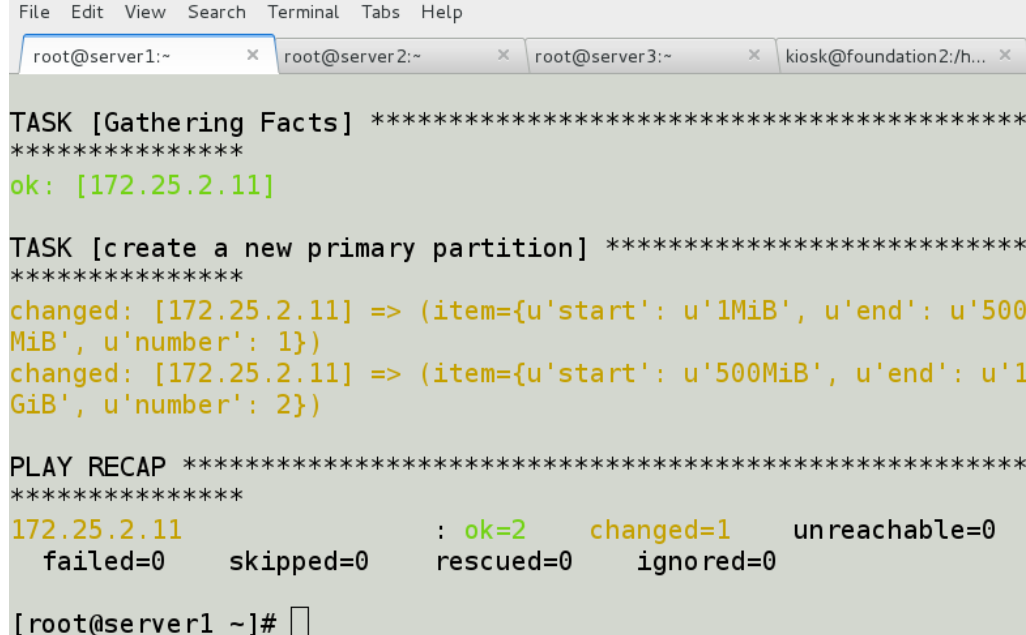Click the 'failed=0' value
Viewport: 1026px width, 635px height.
pos(103,561)
